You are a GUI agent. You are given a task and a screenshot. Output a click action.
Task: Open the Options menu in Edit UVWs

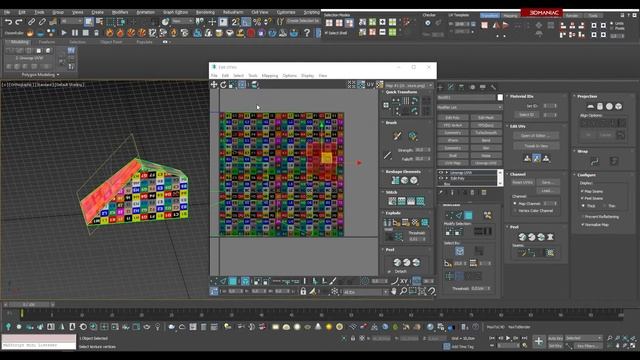290,76
